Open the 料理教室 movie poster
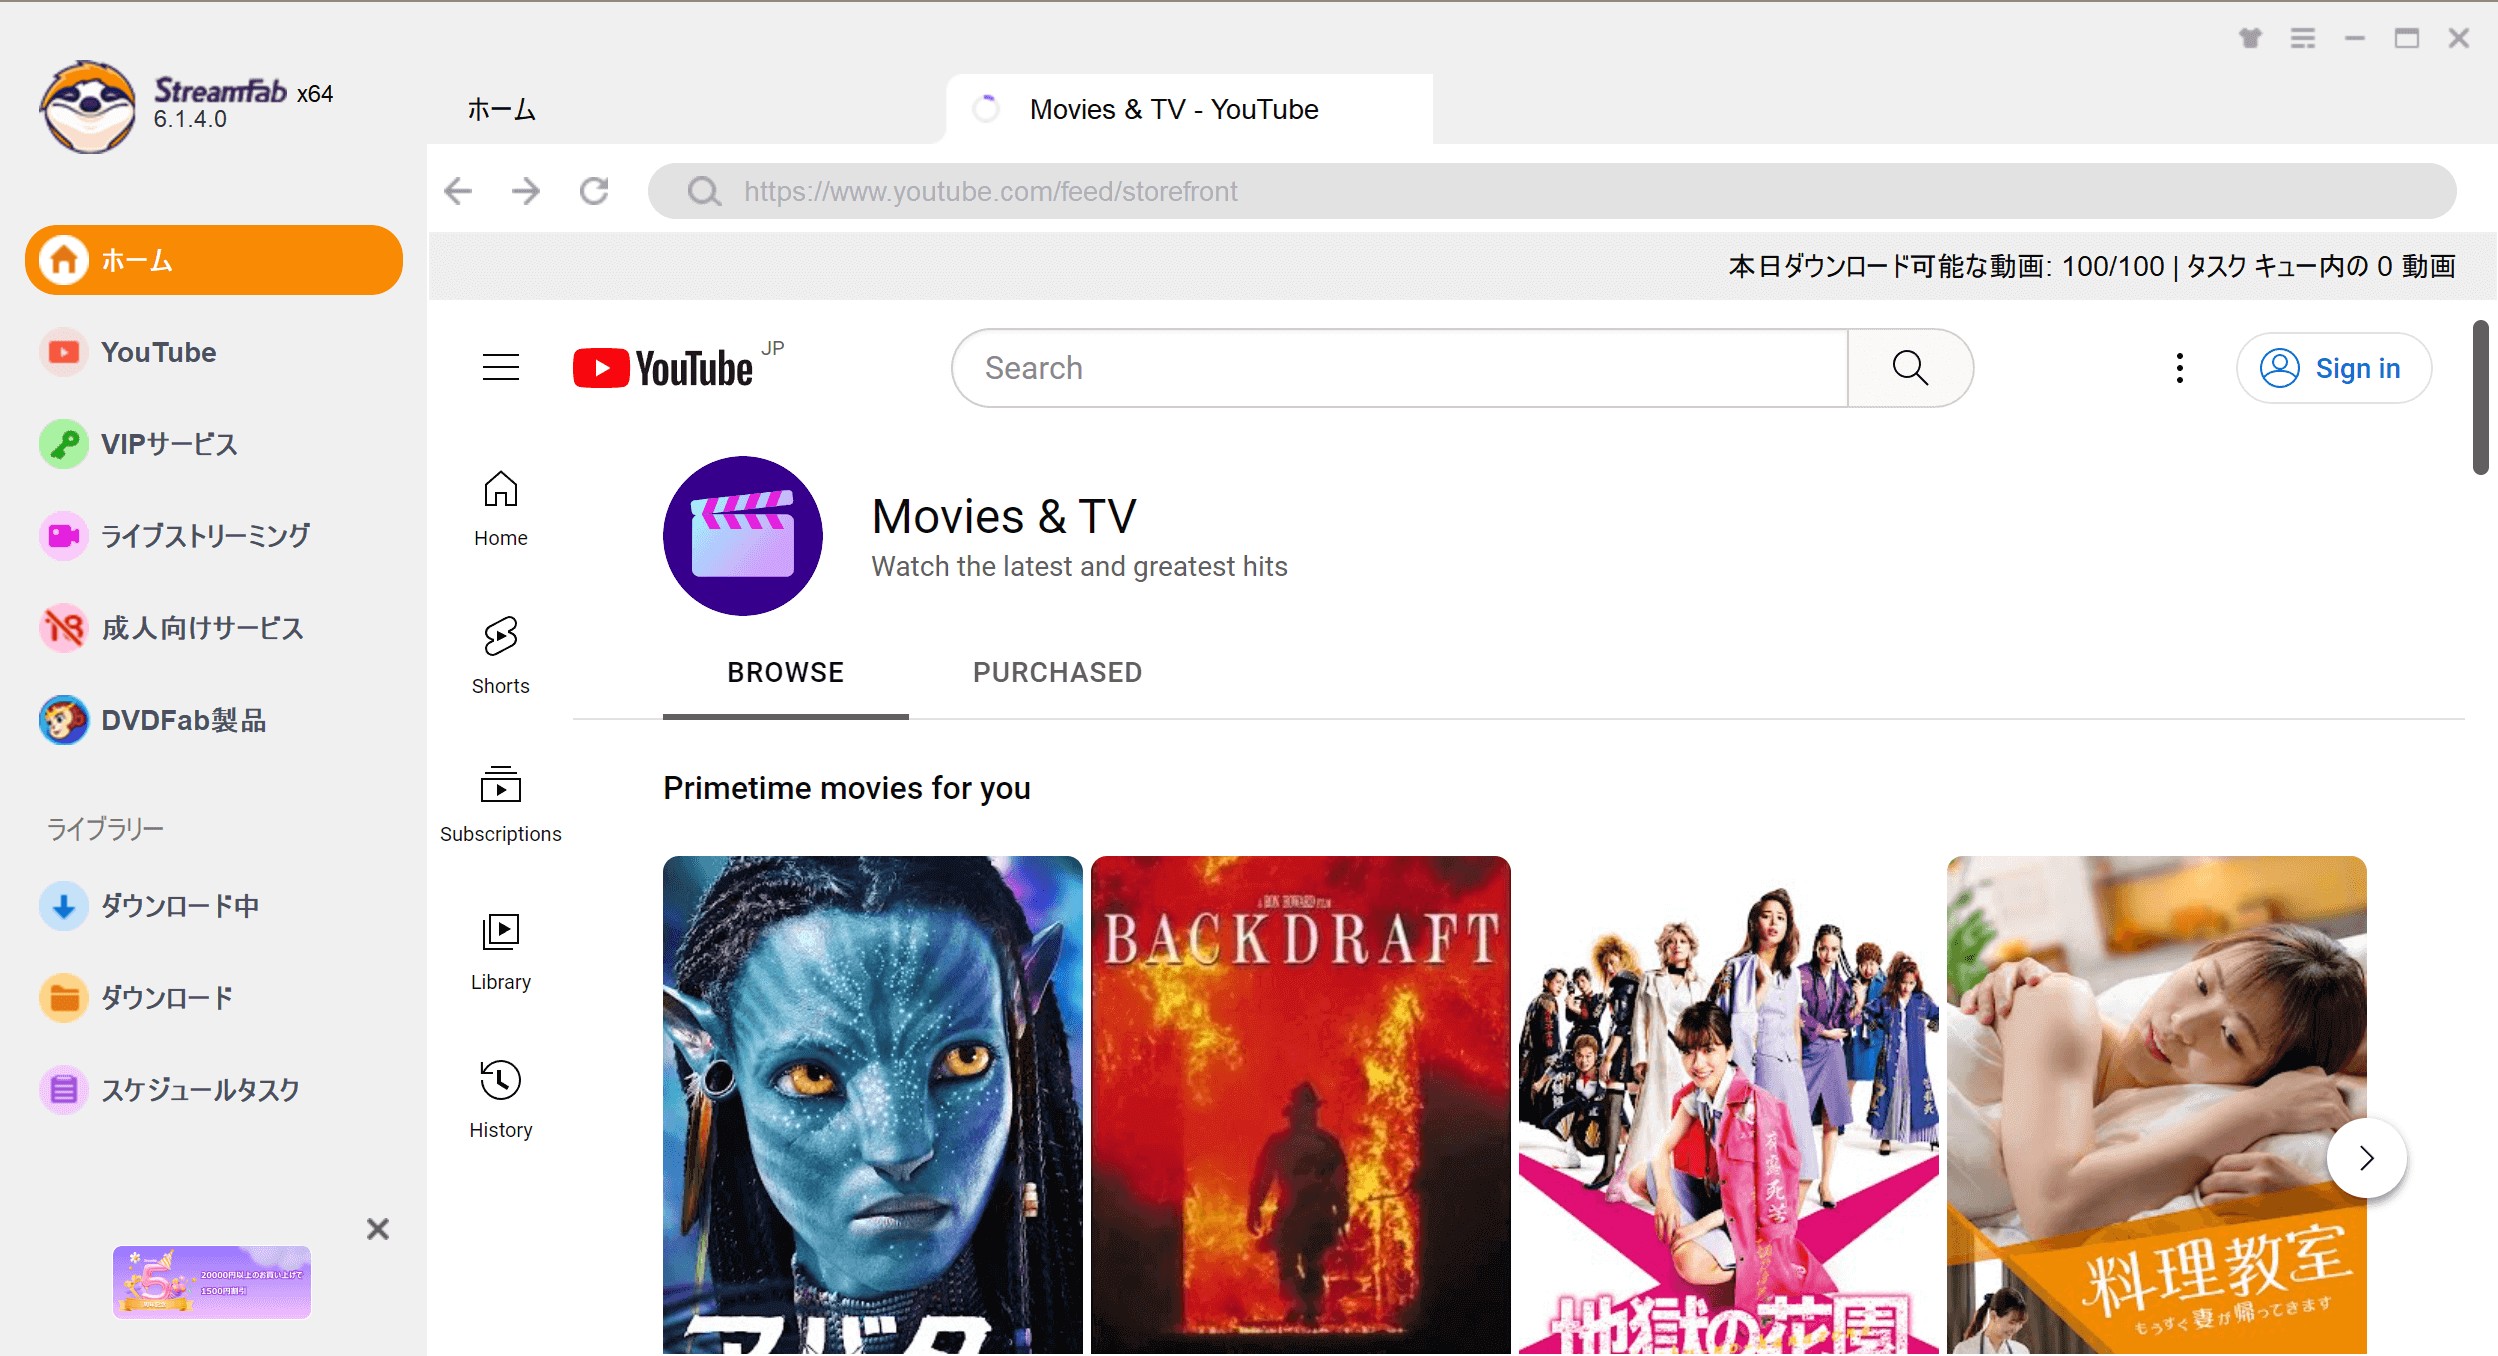2498x1356 pixels. [x=2157, y=1105]
